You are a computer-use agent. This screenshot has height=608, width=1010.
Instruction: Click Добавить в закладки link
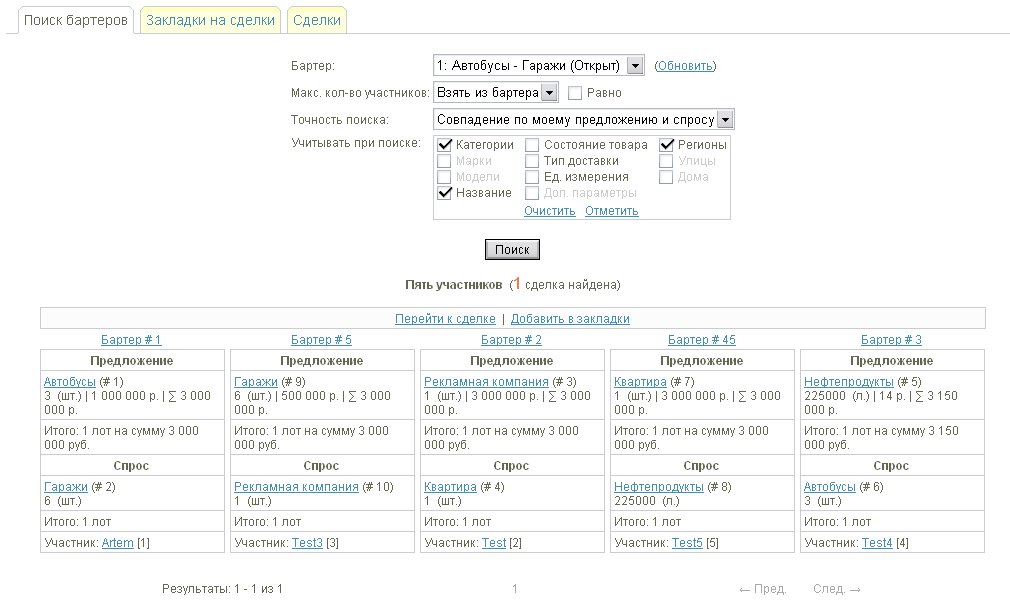tap(570, 319)
